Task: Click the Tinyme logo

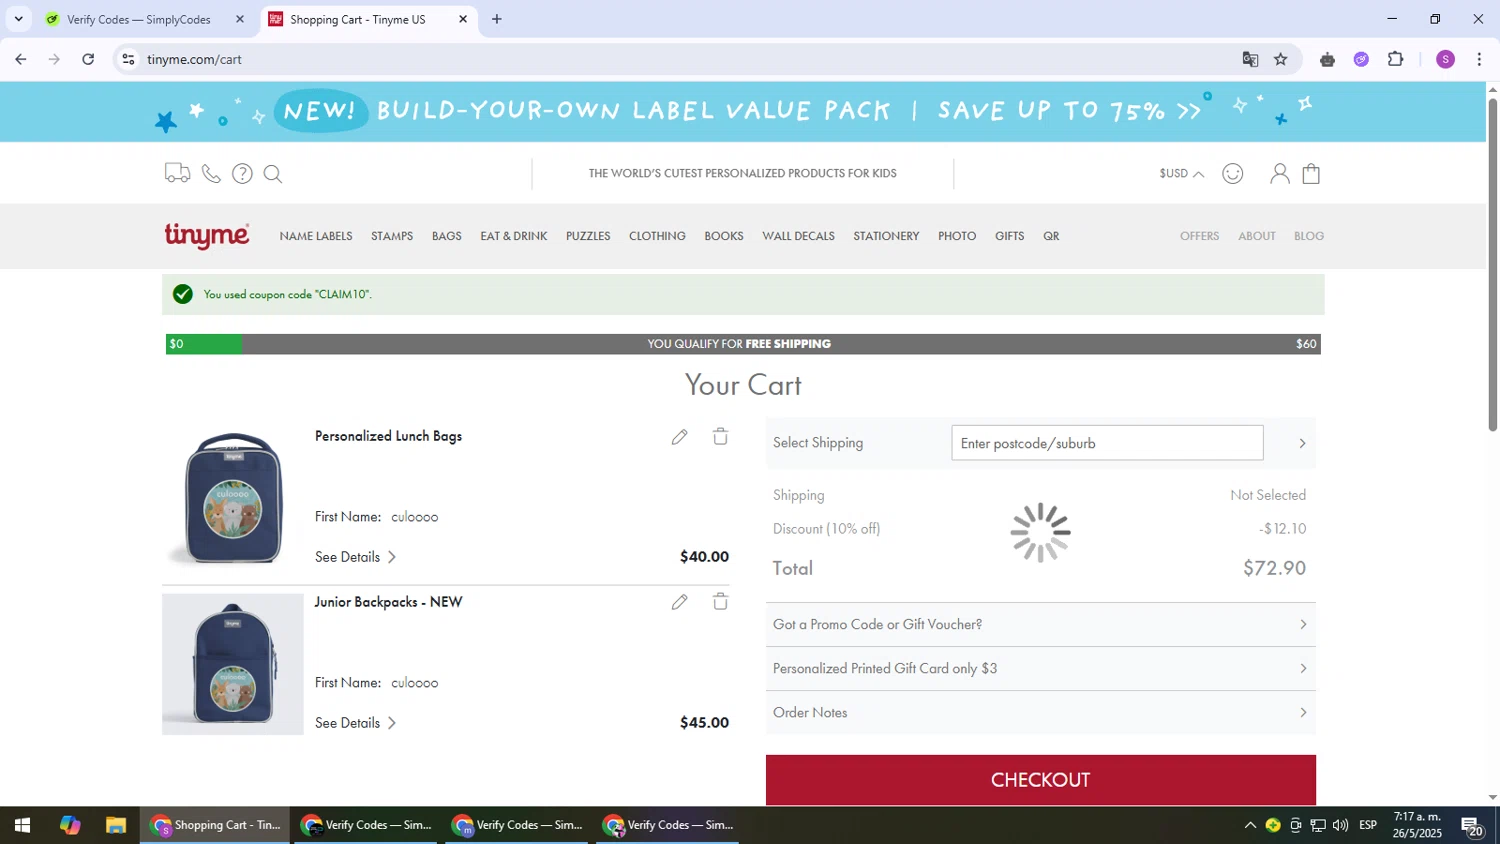Action: (207, 236)
